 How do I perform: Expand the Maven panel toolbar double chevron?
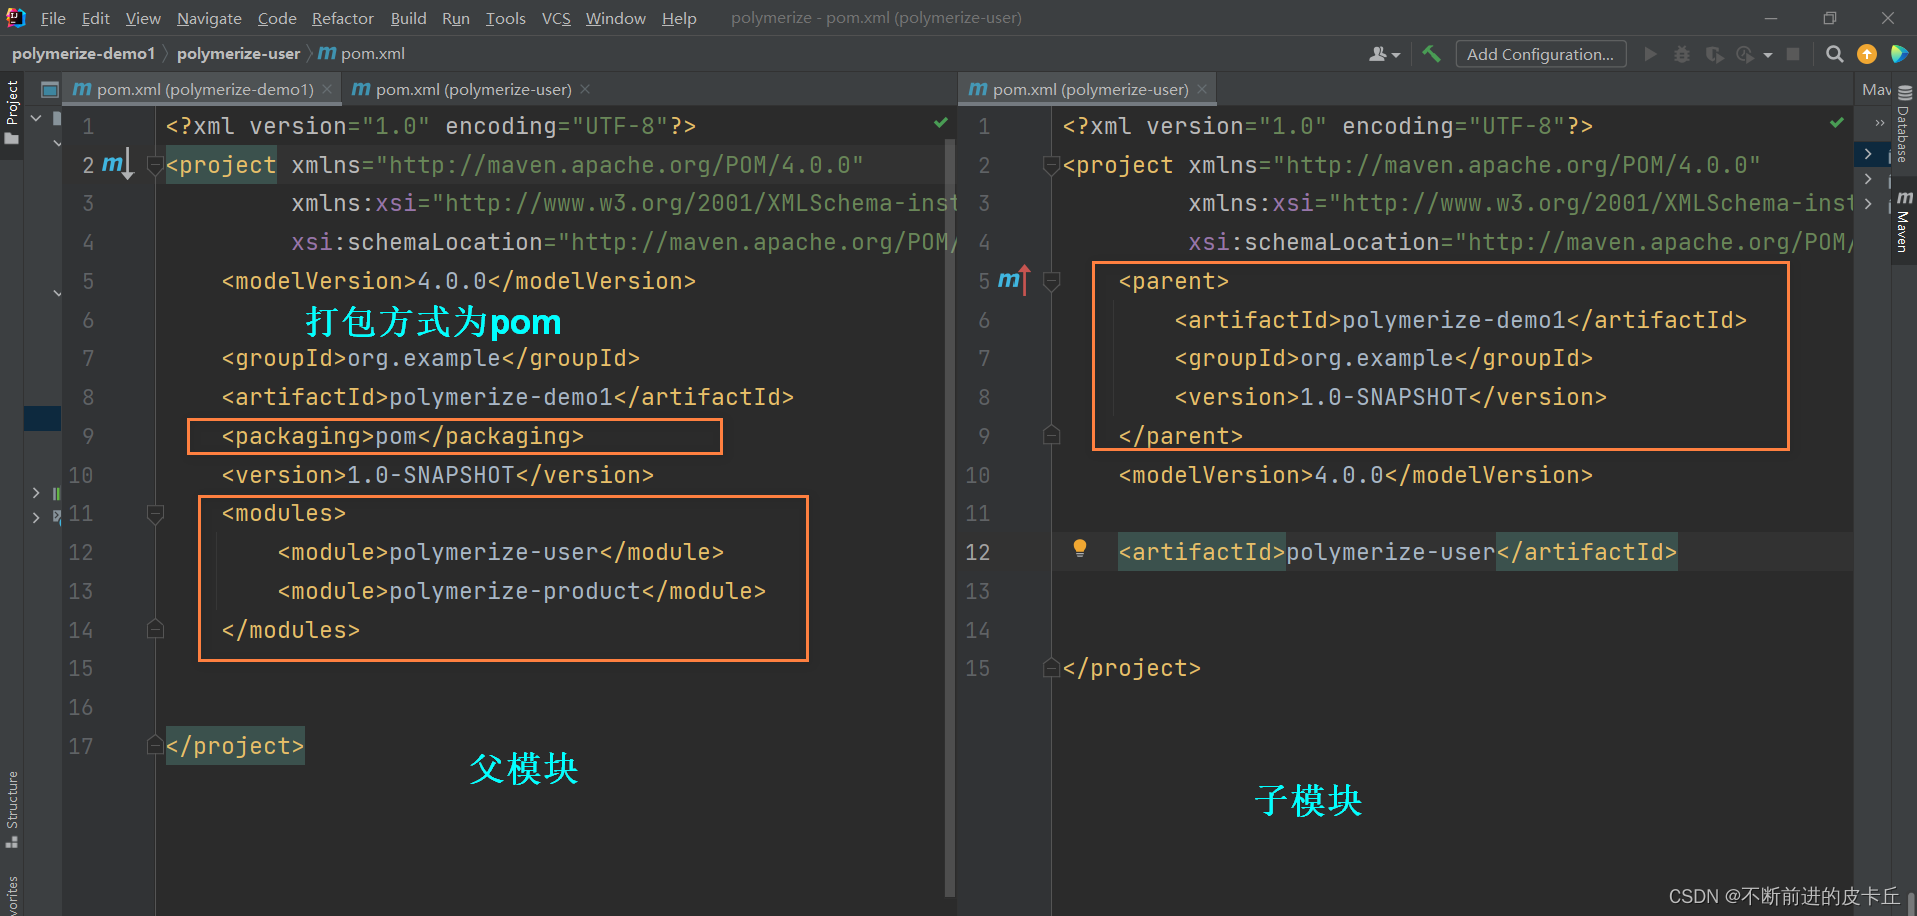pos(1880,122)
